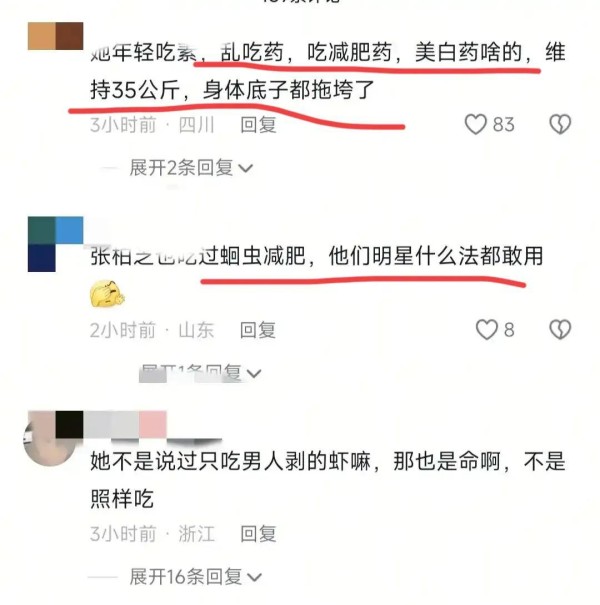
Task: Dislike the Sichuan comment via broken heart
Action: [x=560, y=124]
